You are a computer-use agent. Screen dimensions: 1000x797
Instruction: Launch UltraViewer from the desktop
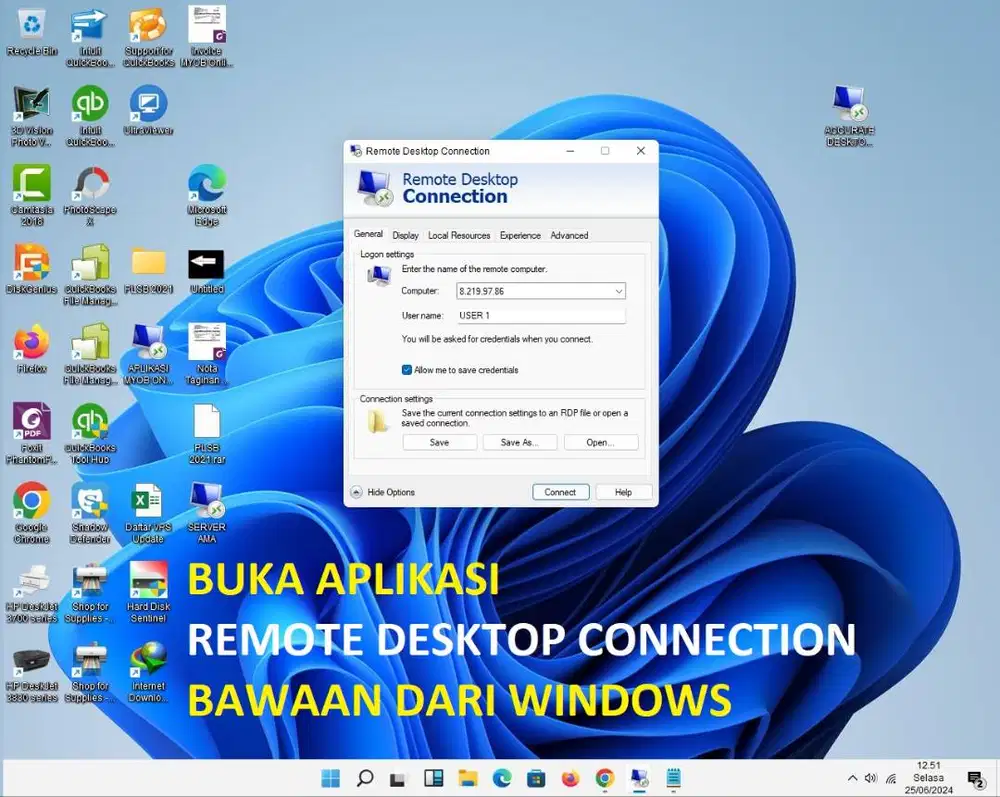click(x=148, y=106)
